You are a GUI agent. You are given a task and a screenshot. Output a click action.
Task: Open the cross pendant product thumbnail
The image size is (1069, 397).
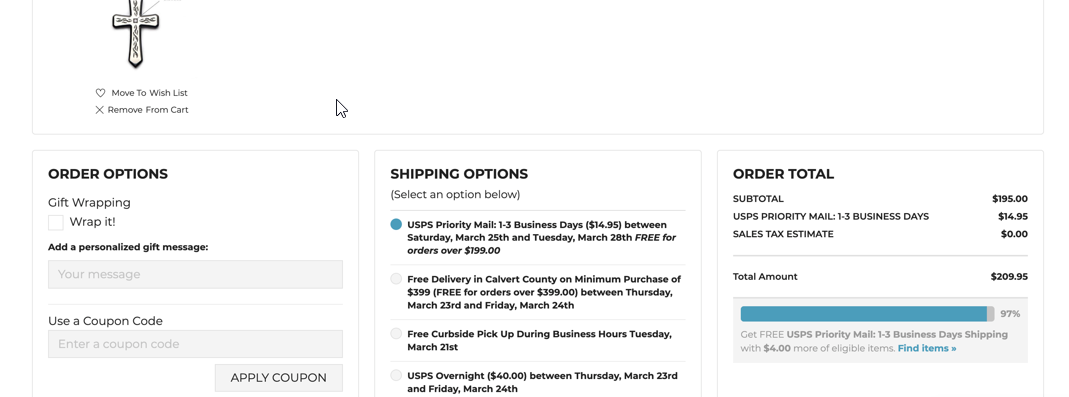pyautogui.click(x=136, y=34)
